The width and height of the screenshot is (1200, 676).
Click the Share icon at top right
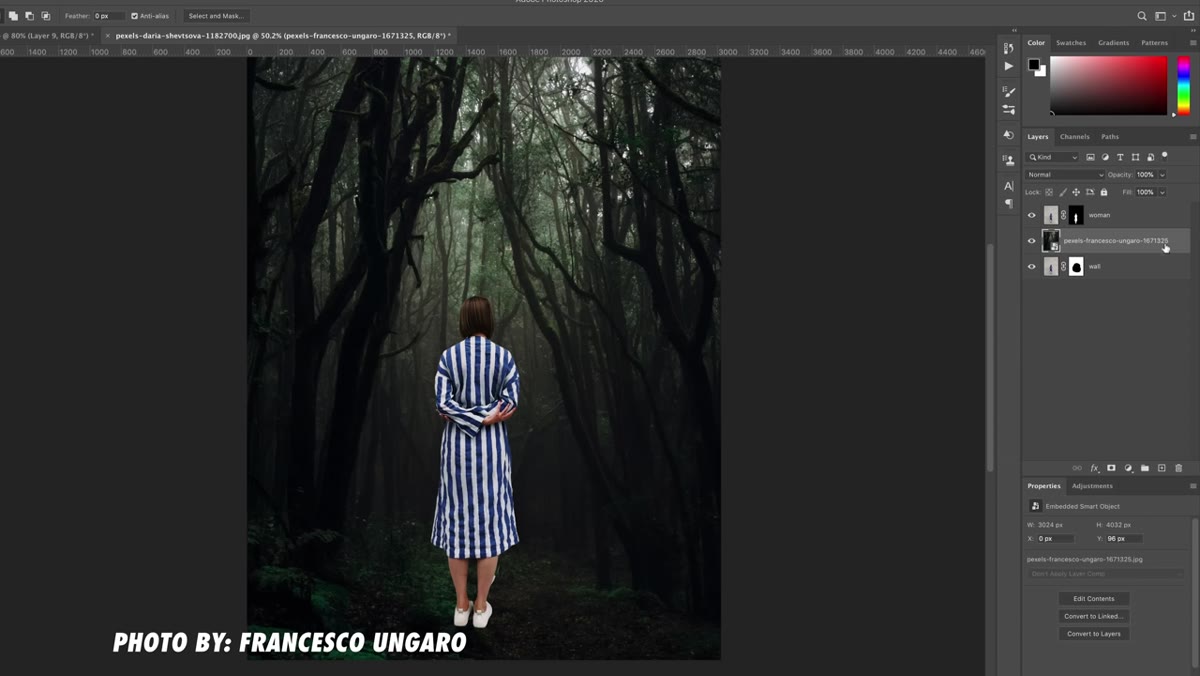[1189, 16]
